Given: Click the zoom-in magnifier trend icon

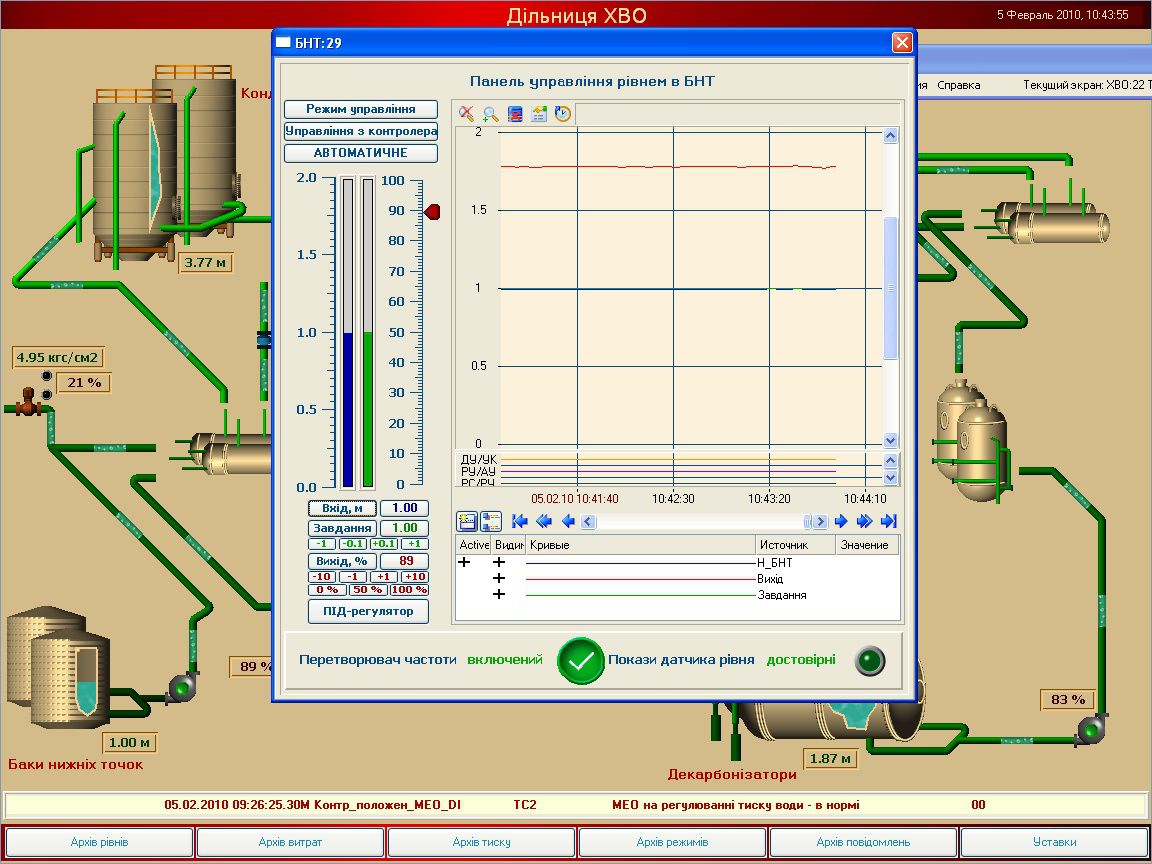Looking at the screenshot, I should tap(491, 114).
